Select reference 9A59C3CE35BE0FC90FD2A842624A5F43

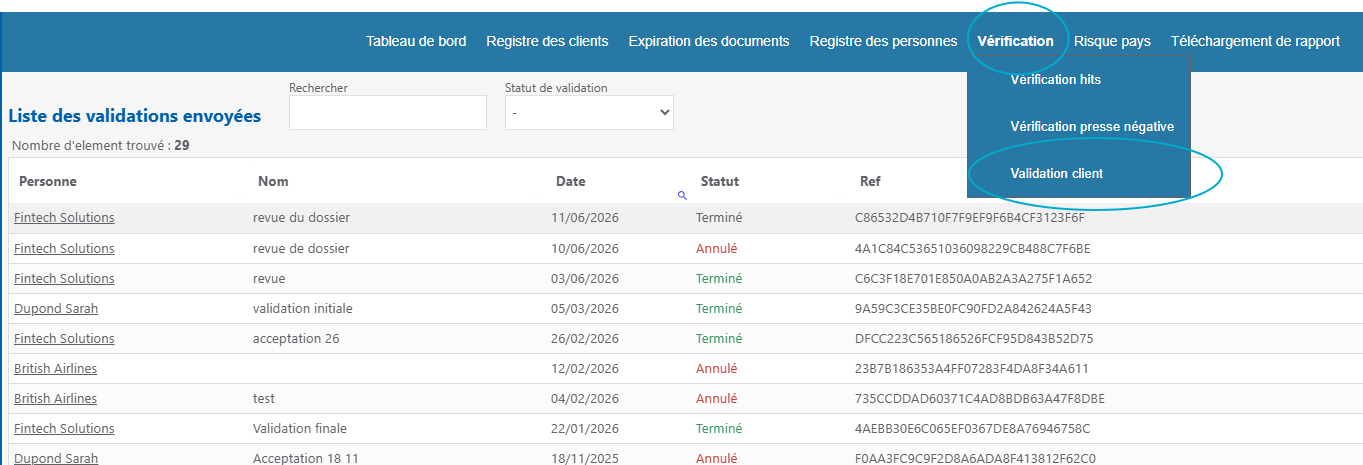click(x=973, y=308)
